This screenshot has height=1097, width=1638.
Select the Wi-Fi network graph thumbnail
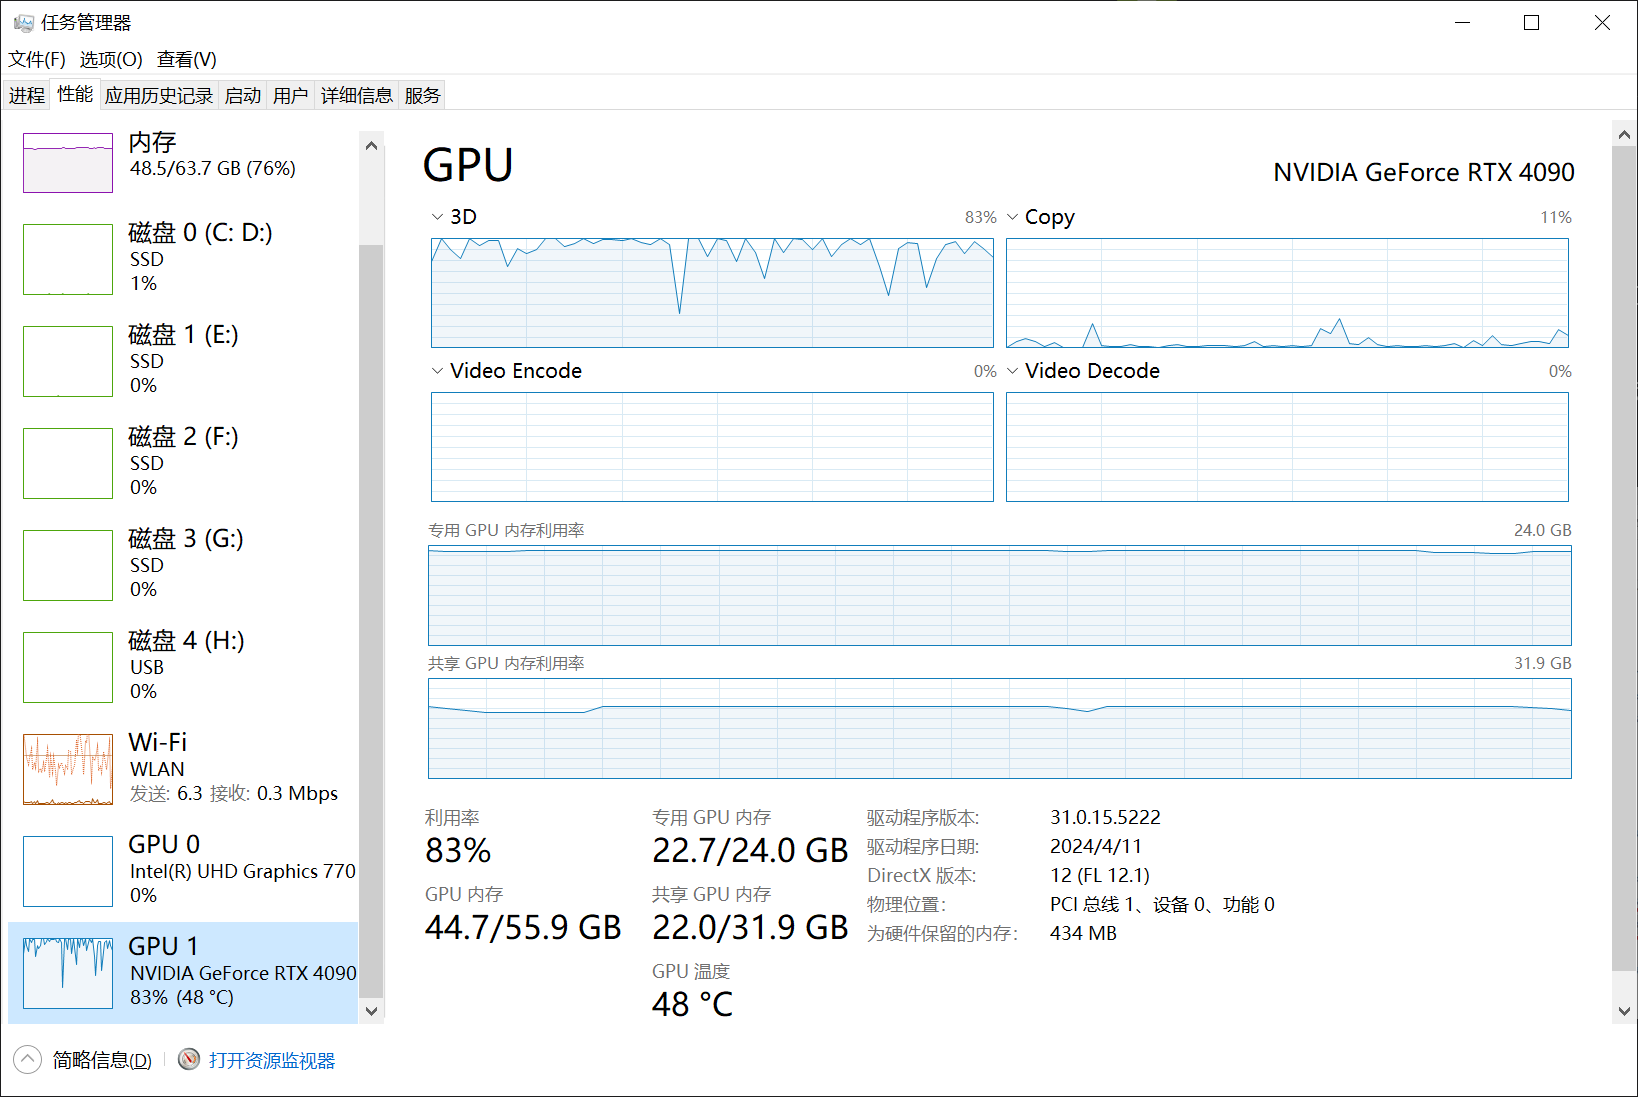[x=68, y=769]
